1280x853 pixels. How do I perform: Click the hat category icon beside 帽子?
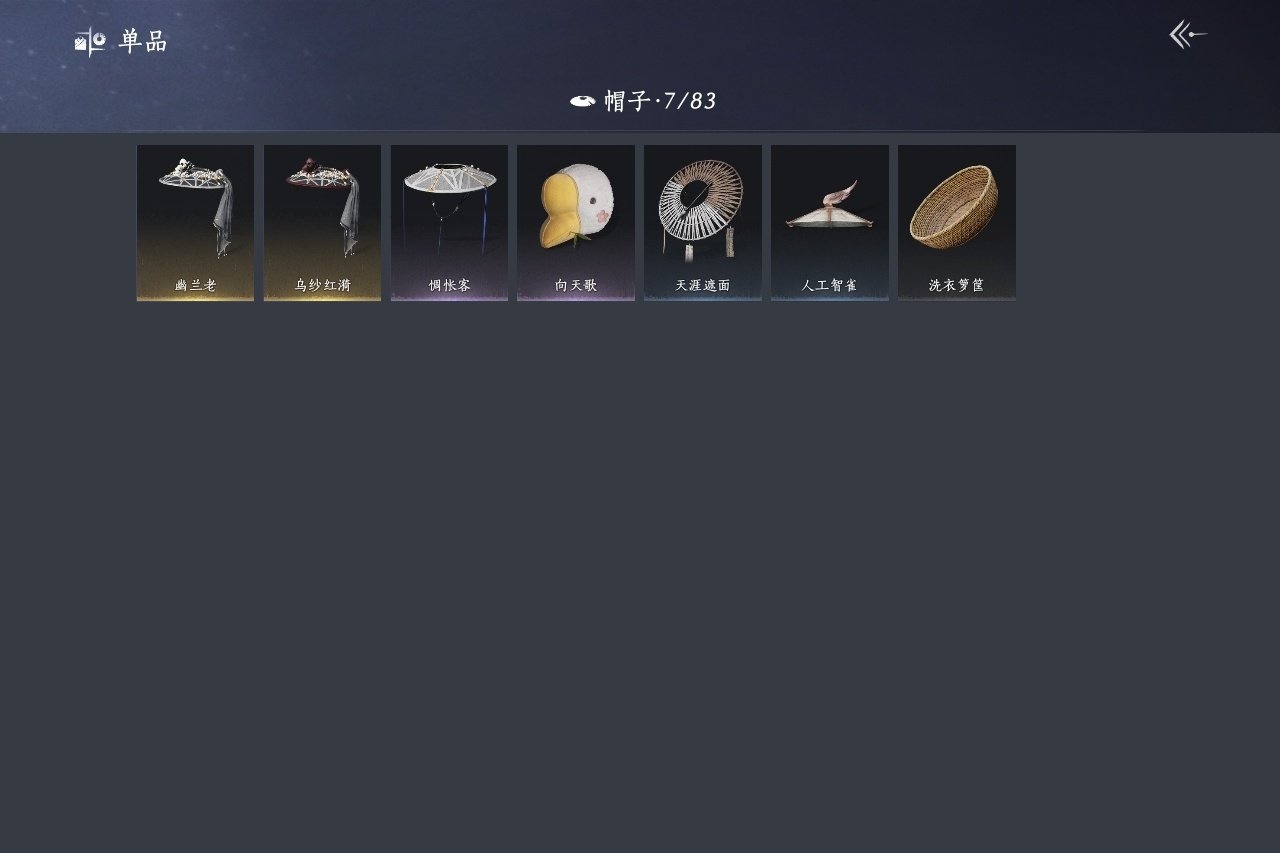(x=582, y=101)
